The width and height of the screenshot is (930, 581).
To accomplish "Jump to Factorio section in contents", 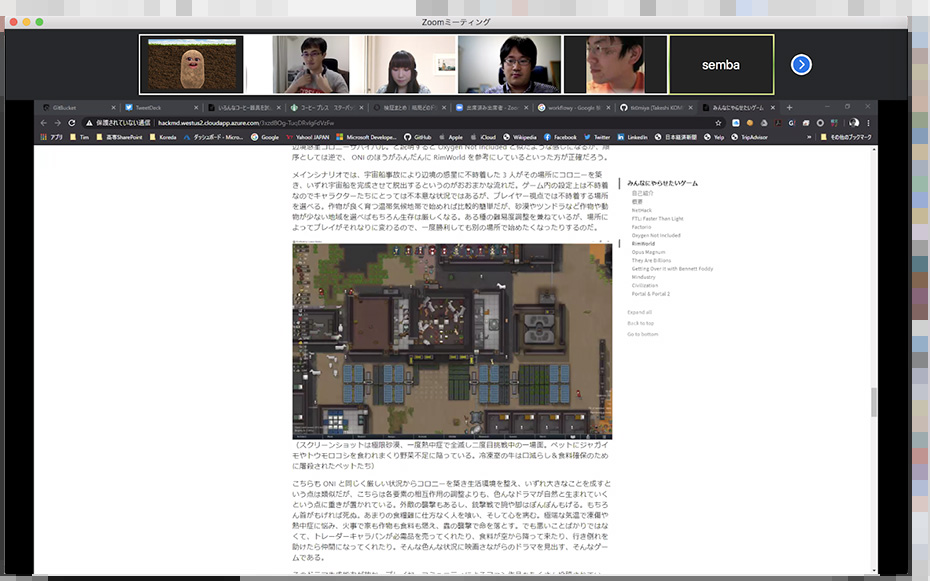I will pos(641,226).
